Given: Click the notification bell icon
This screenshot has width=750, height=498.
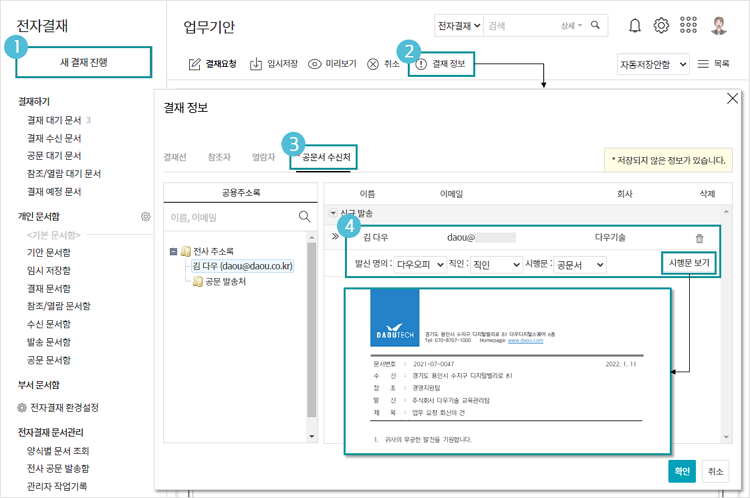Looking at the screenshot, I should (x=635, y=26).
